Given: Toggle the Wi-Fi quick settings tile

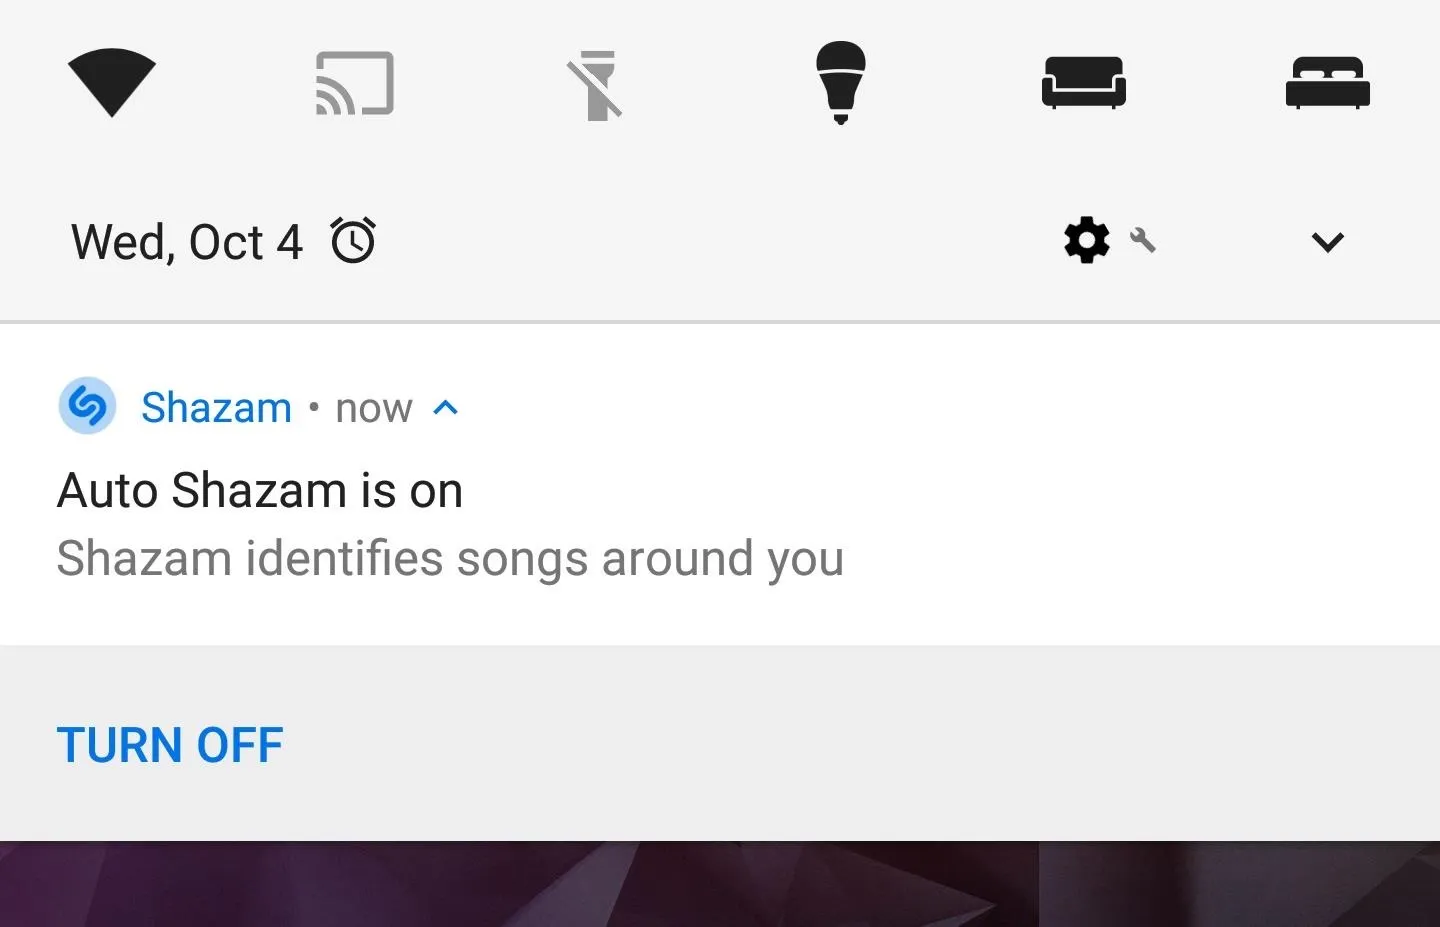Looking at the screenshot, I should coord(112,83).
